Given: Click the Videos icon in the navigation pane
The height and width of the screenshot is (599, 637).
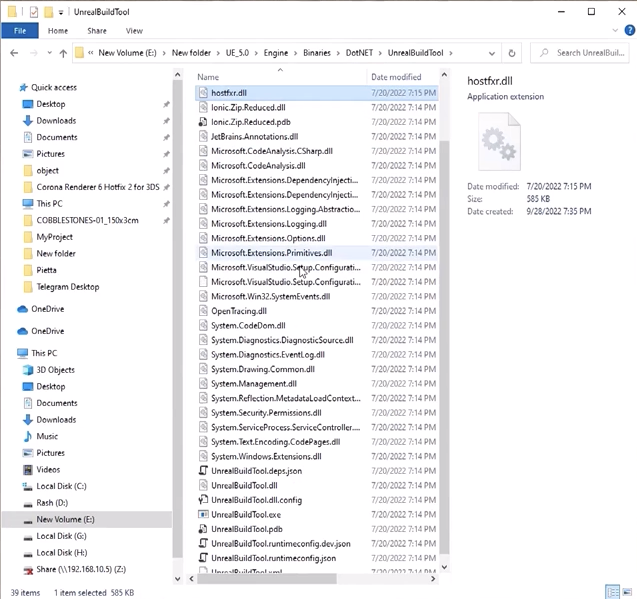Looking at the screenshot, I should click(x=28, y=470).
